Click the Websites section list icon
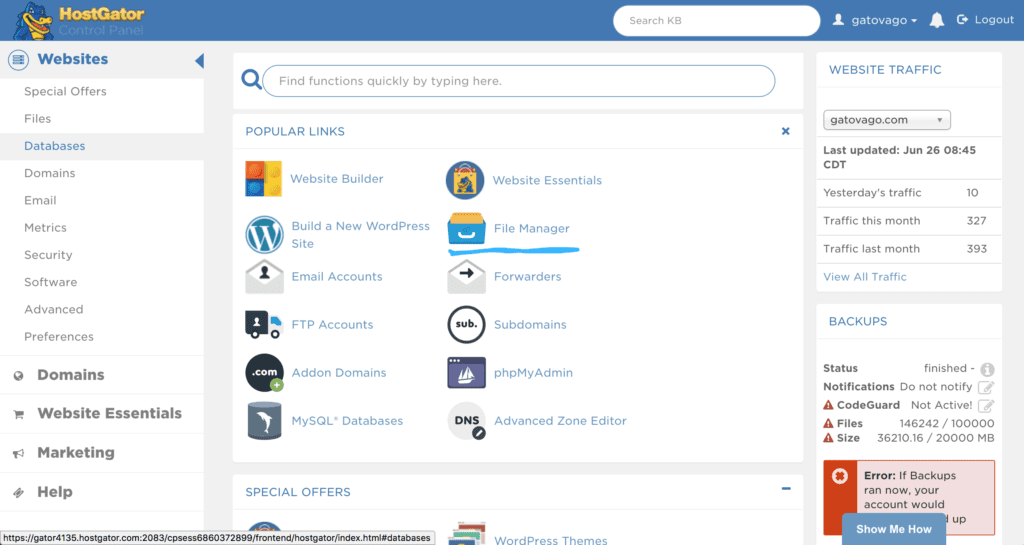 [x=18, y=59]
